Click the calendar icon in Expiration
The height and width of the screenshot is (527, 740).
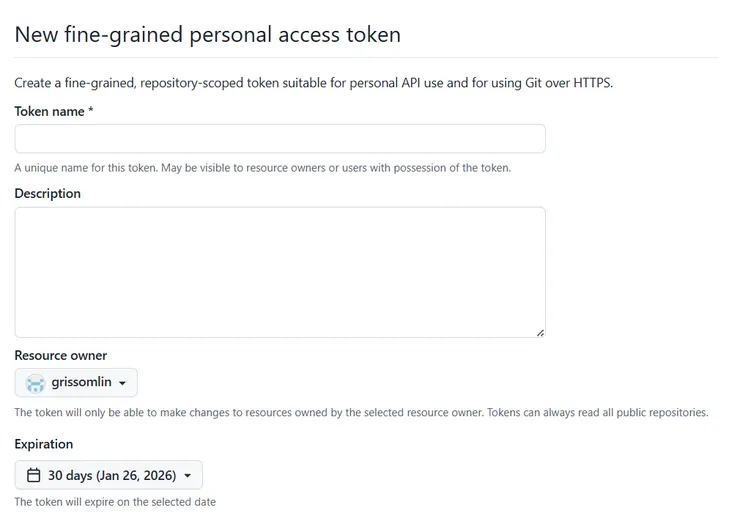34,475
